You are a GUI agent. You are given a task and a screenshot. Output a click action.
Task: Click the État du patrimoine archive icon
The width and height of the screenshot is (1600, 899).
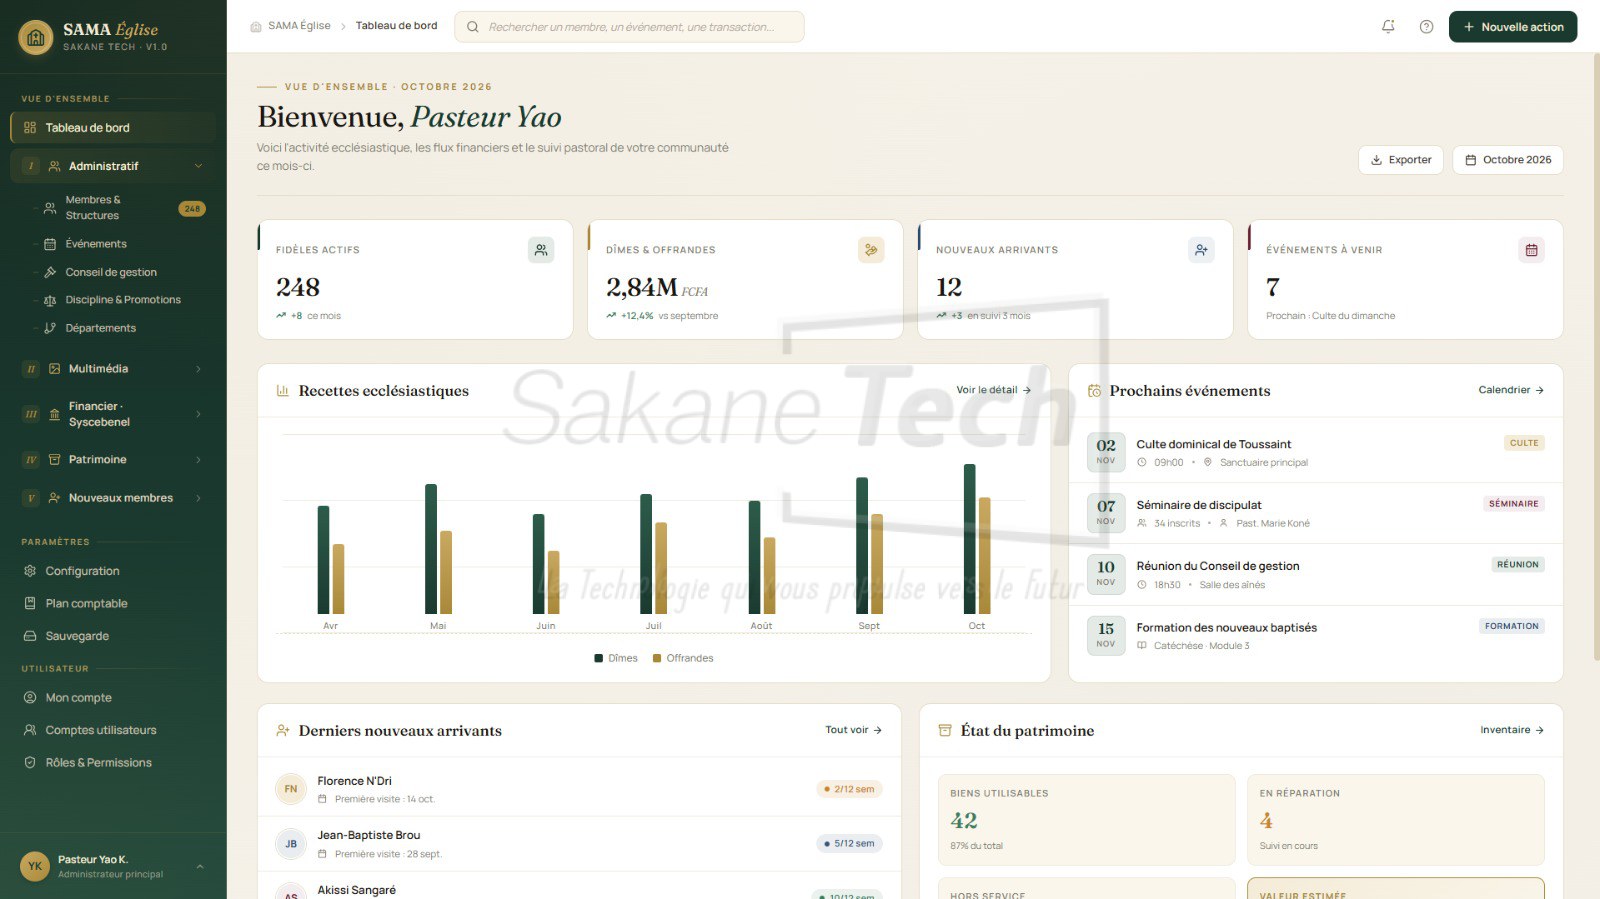pos(945,731)
